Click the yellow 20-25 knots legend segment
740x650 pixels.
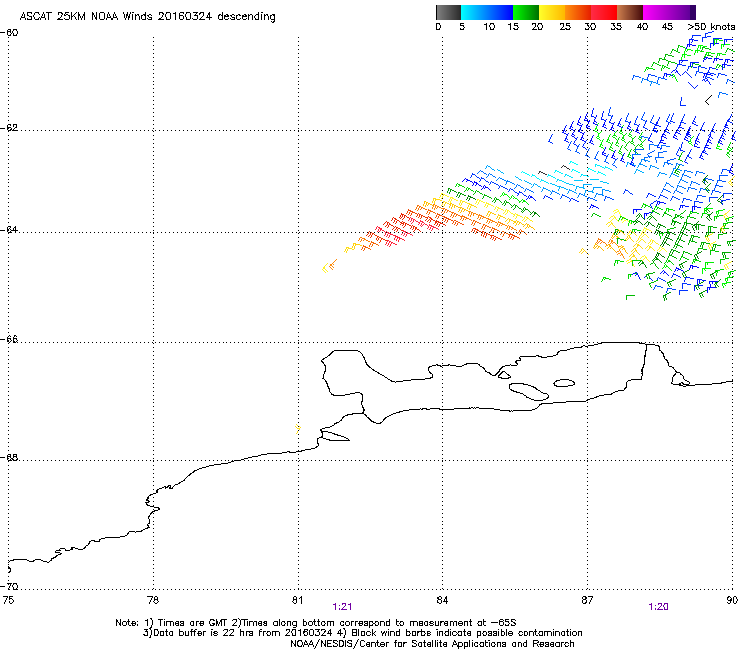click(x=552, y=12)
